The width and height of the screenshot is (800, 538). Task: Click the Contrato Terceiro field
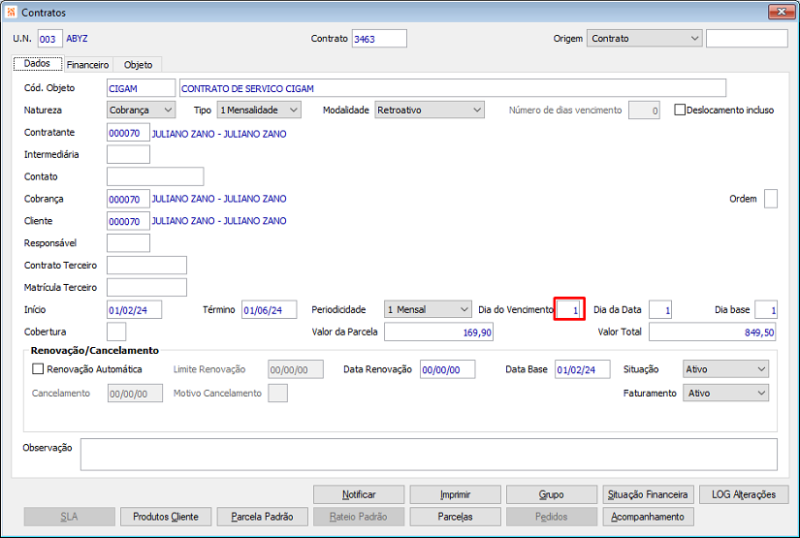[x=147, y=265]
